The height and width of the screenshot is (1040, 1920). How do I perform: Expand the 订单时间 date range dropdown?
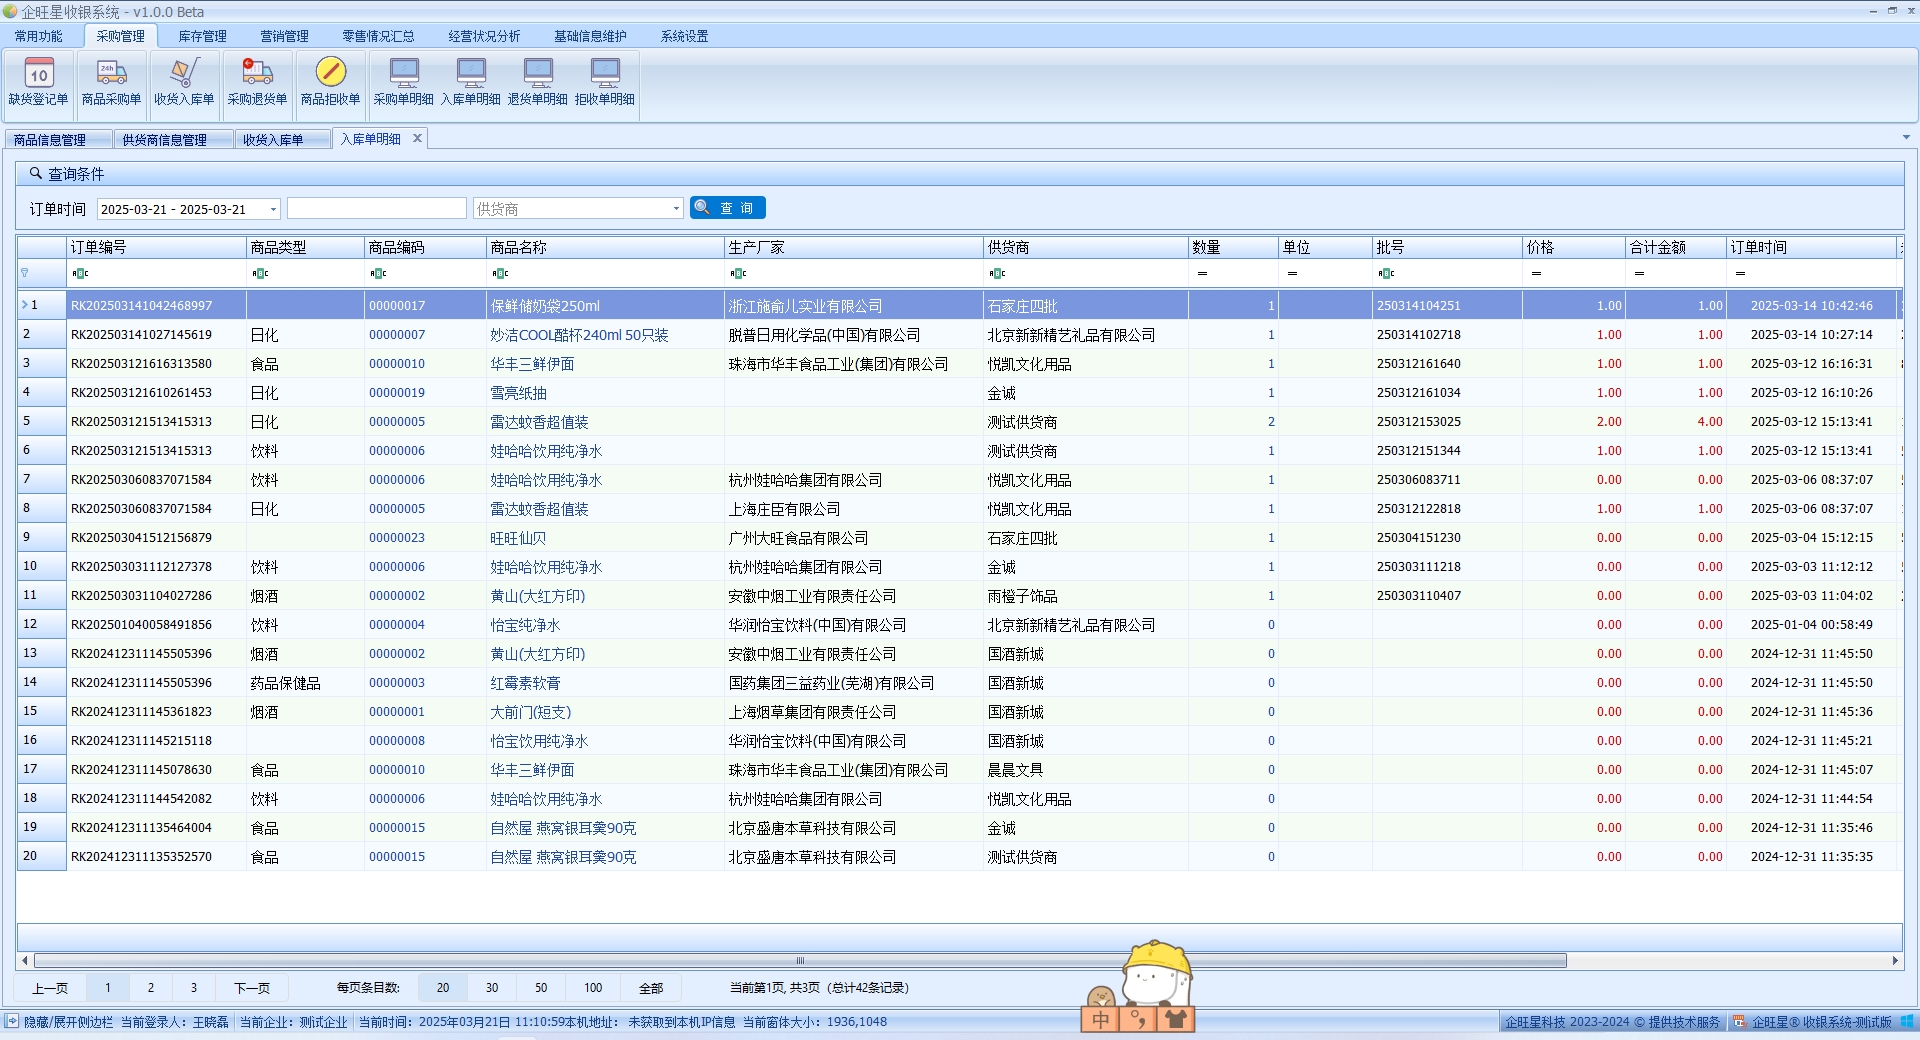pyautogui.click(x=273, y=209)
